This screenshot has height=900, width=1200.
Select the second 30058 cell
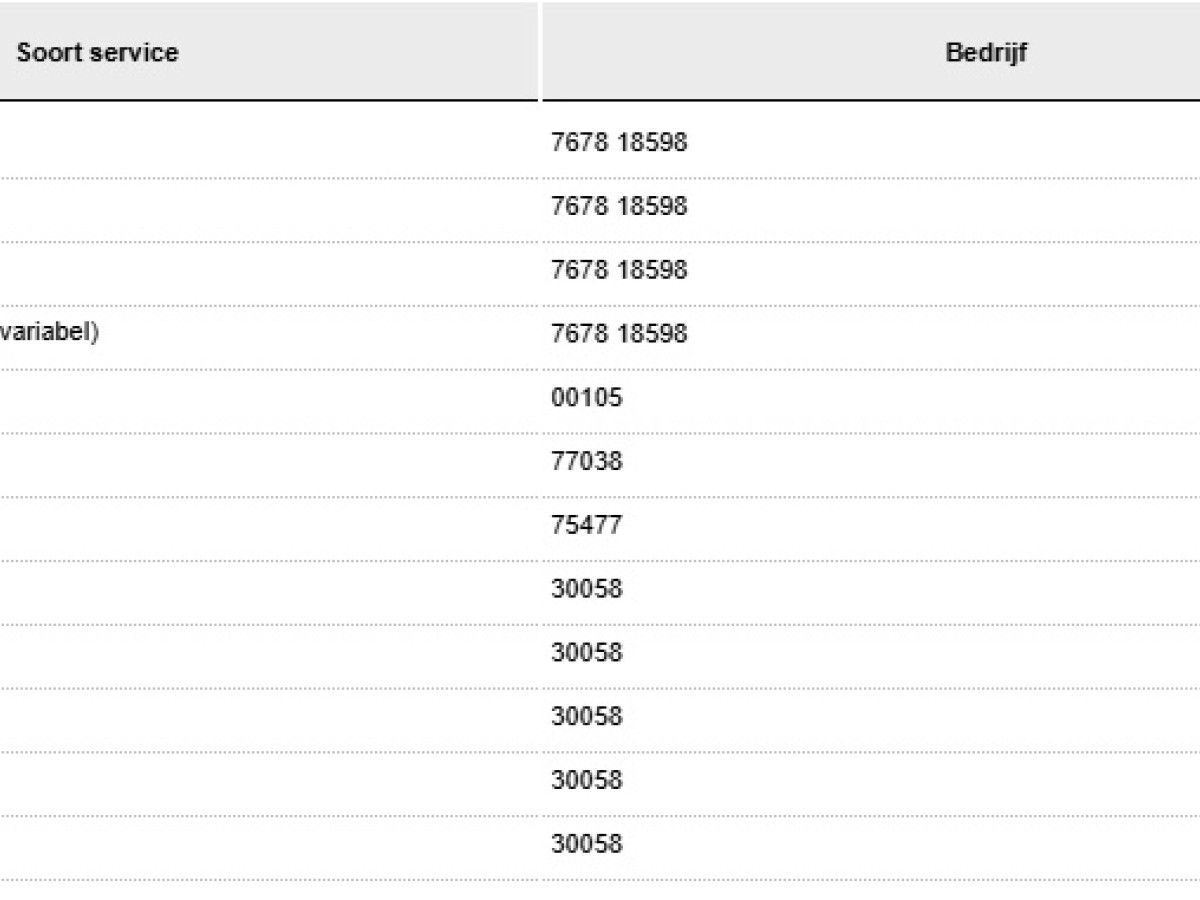(x=586, y=653)
